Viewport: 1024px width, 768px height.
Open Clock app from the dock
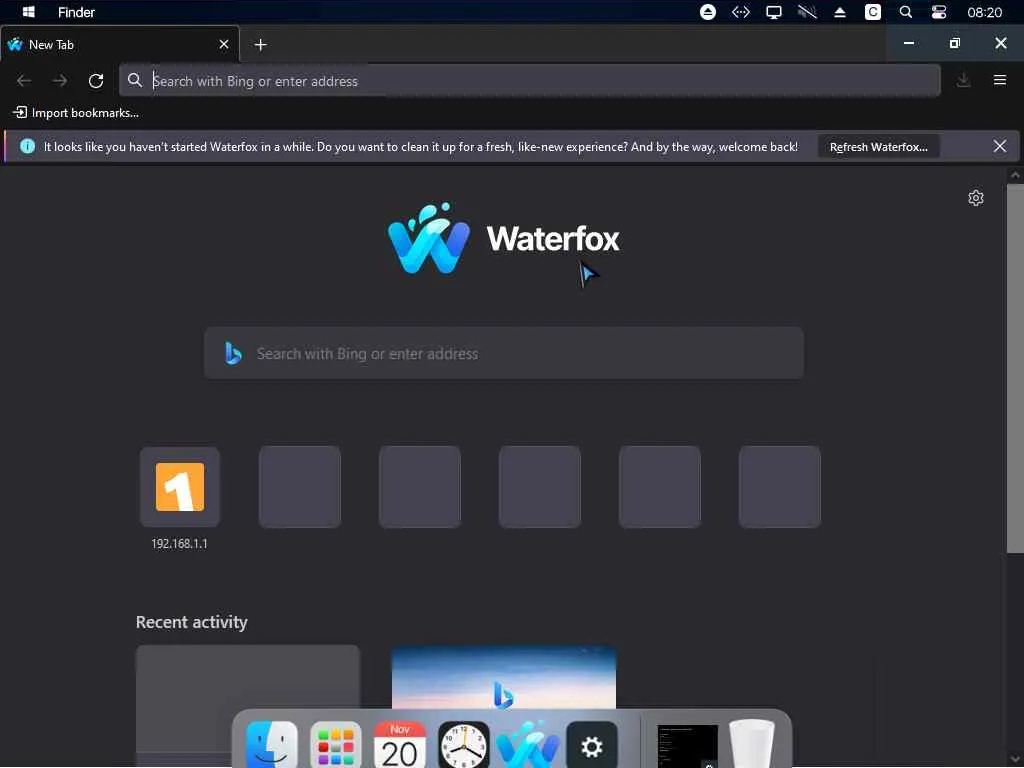click(464, 744)
